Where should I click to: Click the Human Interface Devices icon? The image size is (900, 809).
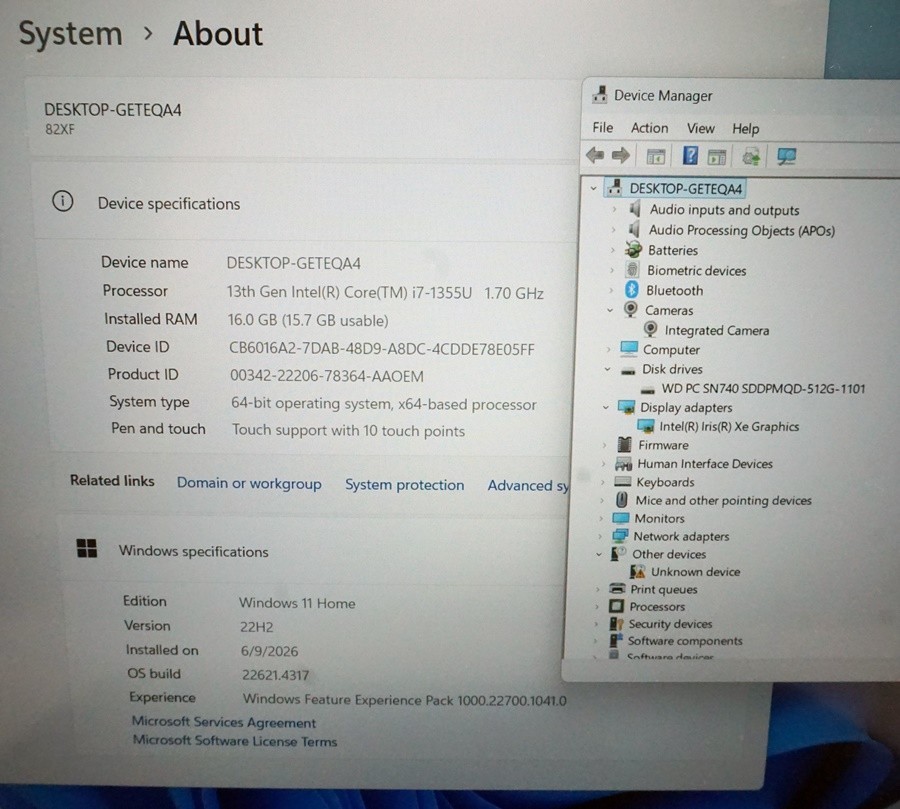tap(623, 463)
